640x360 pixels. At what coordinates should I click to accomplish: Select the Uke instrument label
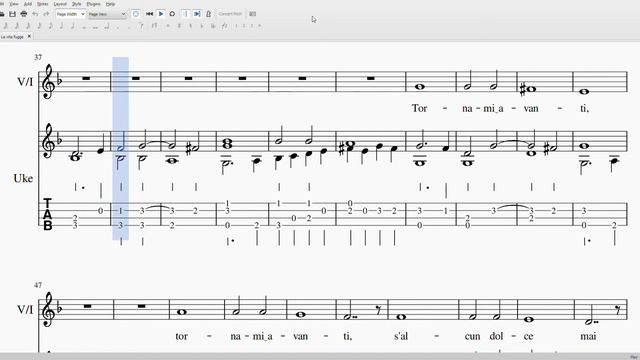click(x=23, y=178)
